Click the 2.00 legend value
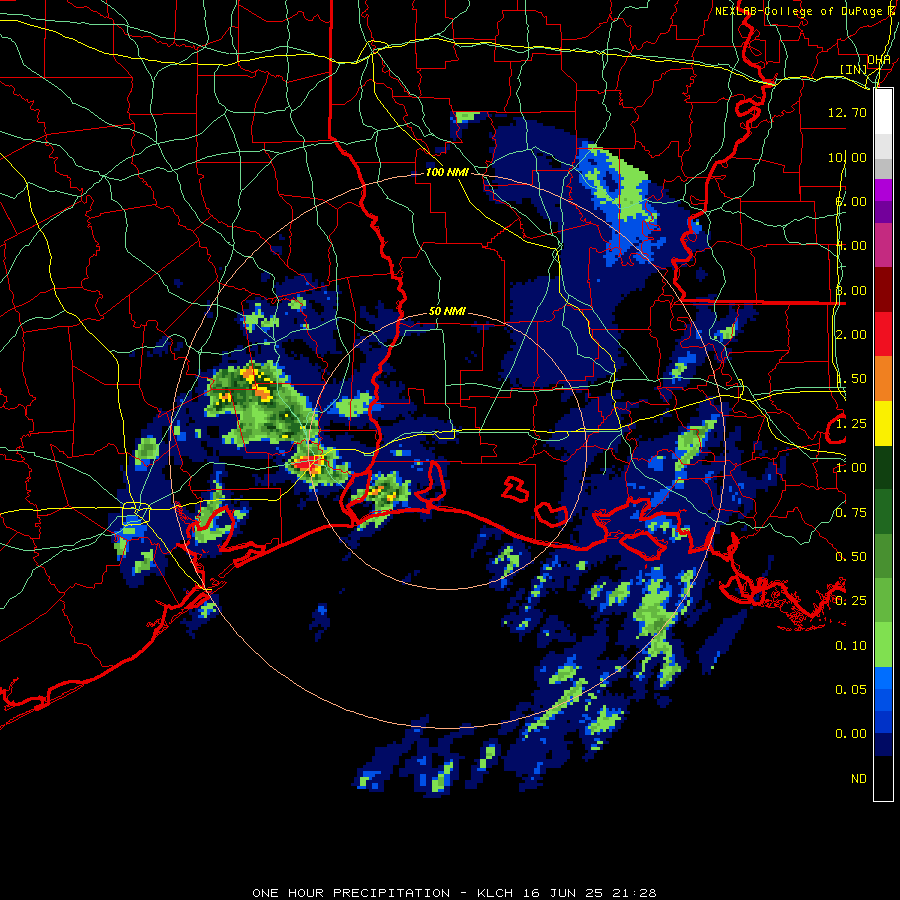This screenshot has width=900, height=900. coord(851,335)
